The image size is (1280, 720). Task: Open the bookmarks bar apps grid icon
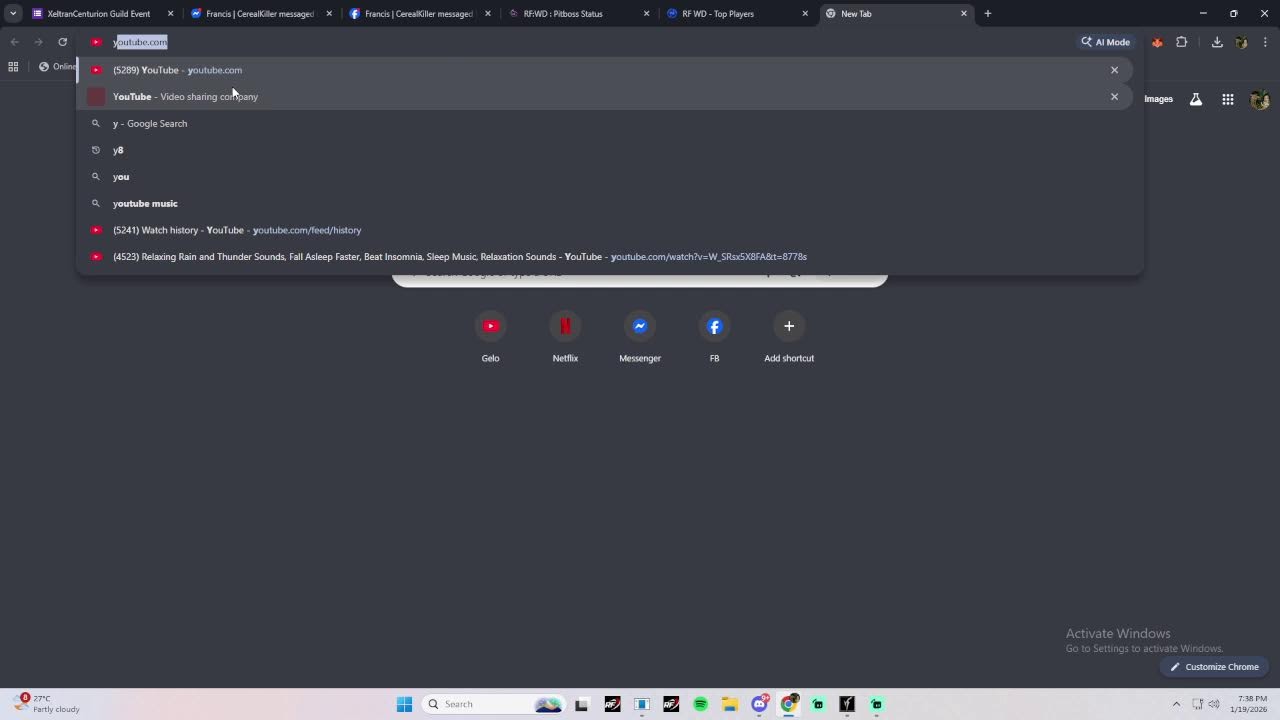pos(13,67)
